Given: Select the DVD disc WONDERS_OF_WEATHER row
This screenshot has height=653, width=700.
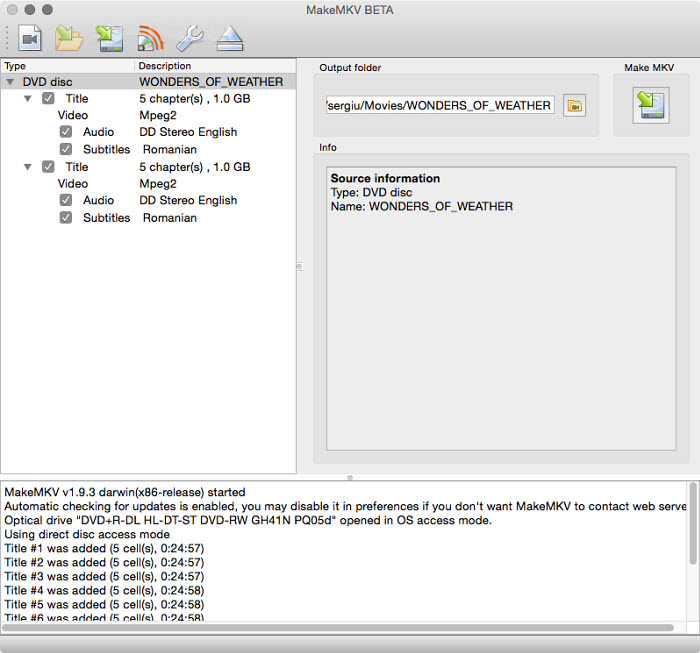Looking at the screenshot, I should tap(148, 82).
